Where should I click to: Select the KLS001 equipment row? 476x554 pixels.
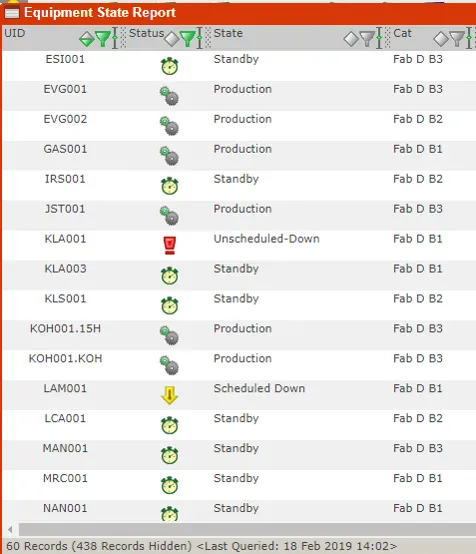pos(239,305)
